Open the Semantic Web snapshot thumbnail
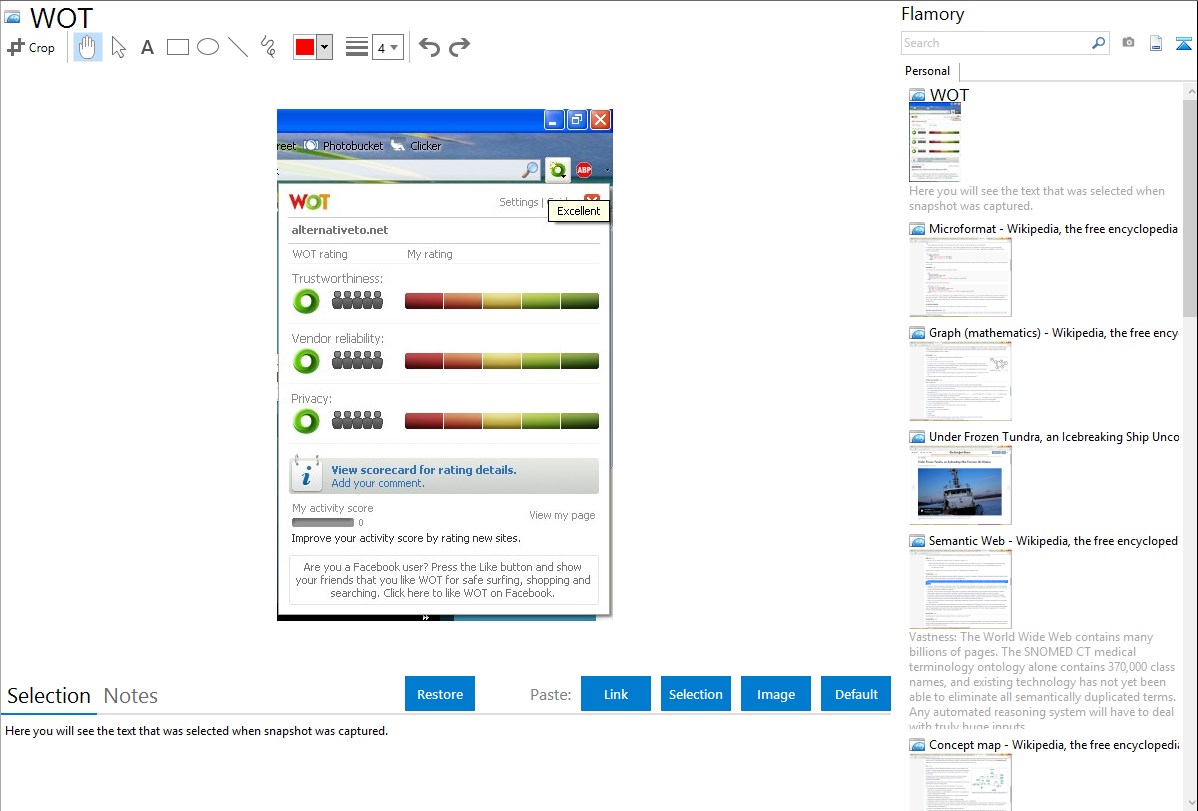This screenshot has height=811, width=1198. (960, 589)
